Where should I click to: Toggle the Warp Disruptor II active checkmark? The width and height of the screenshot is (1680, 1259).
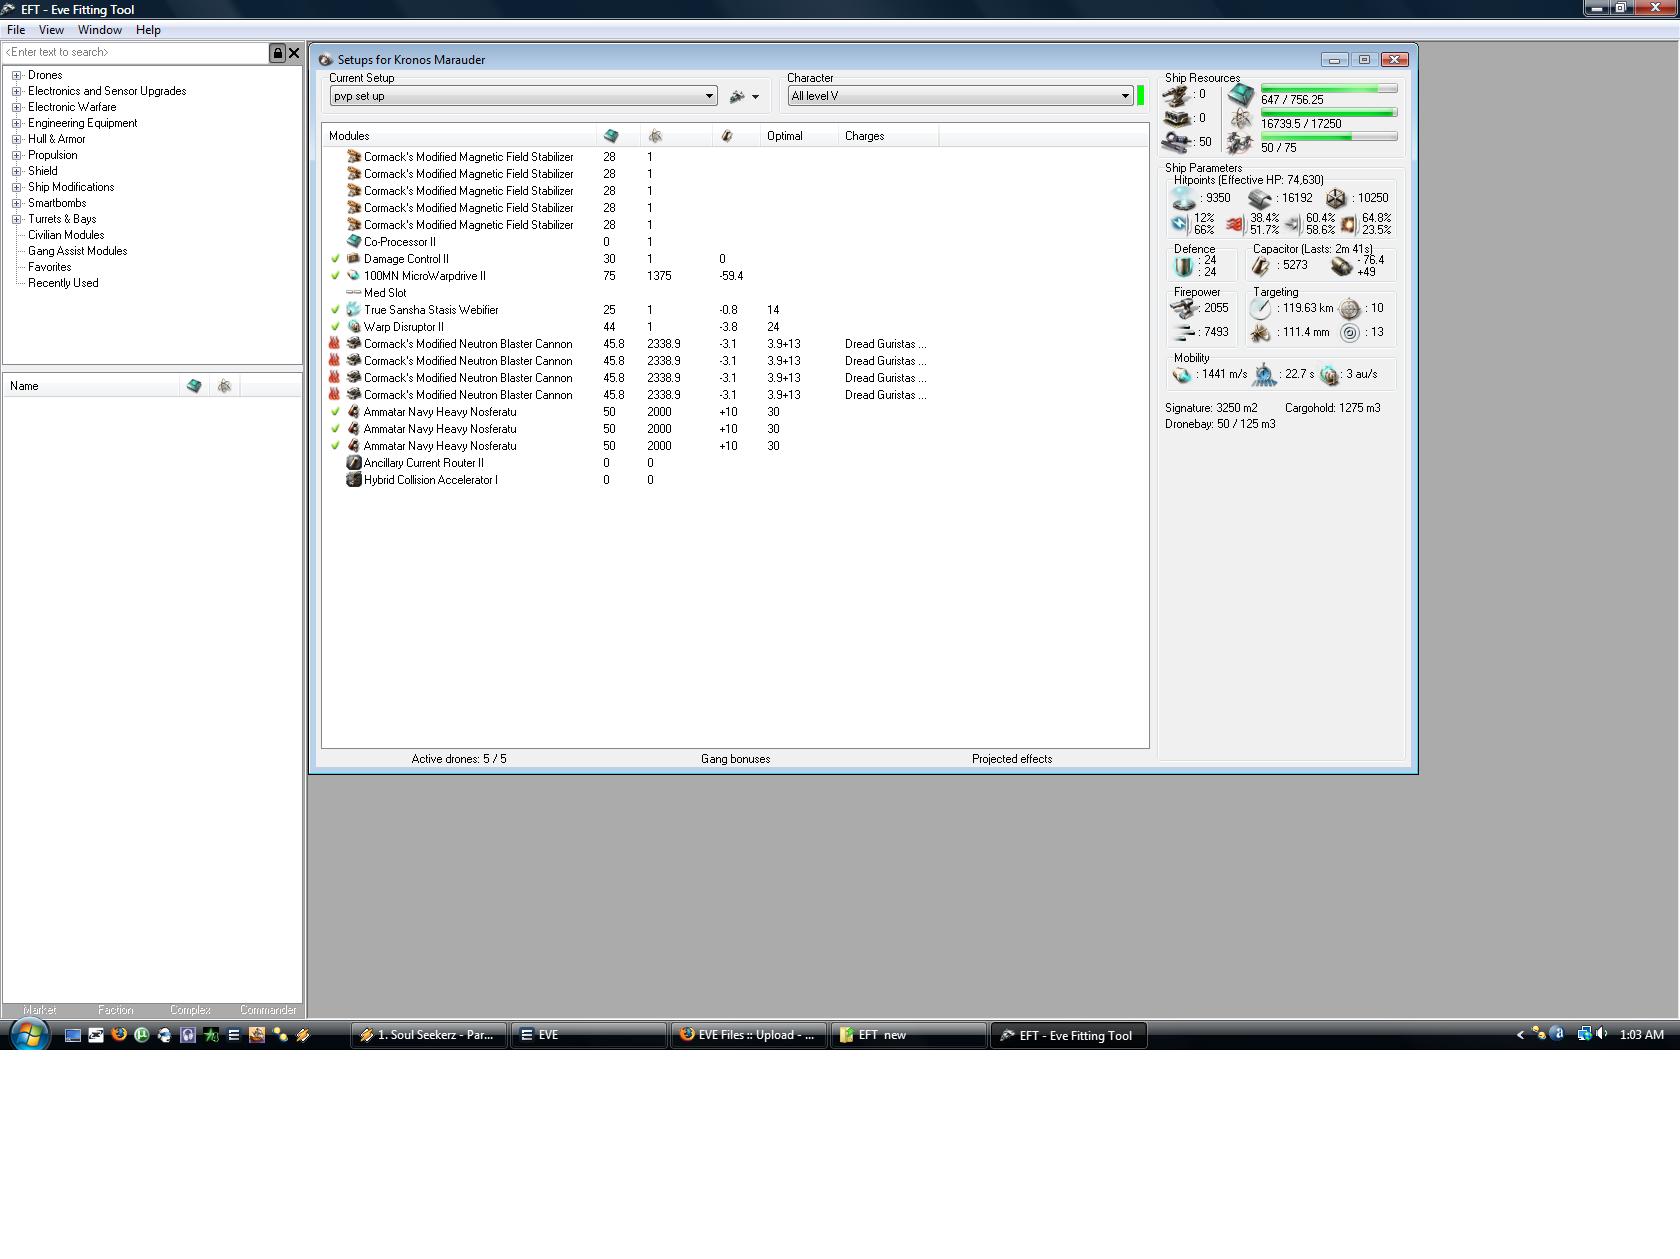[336, 327]
